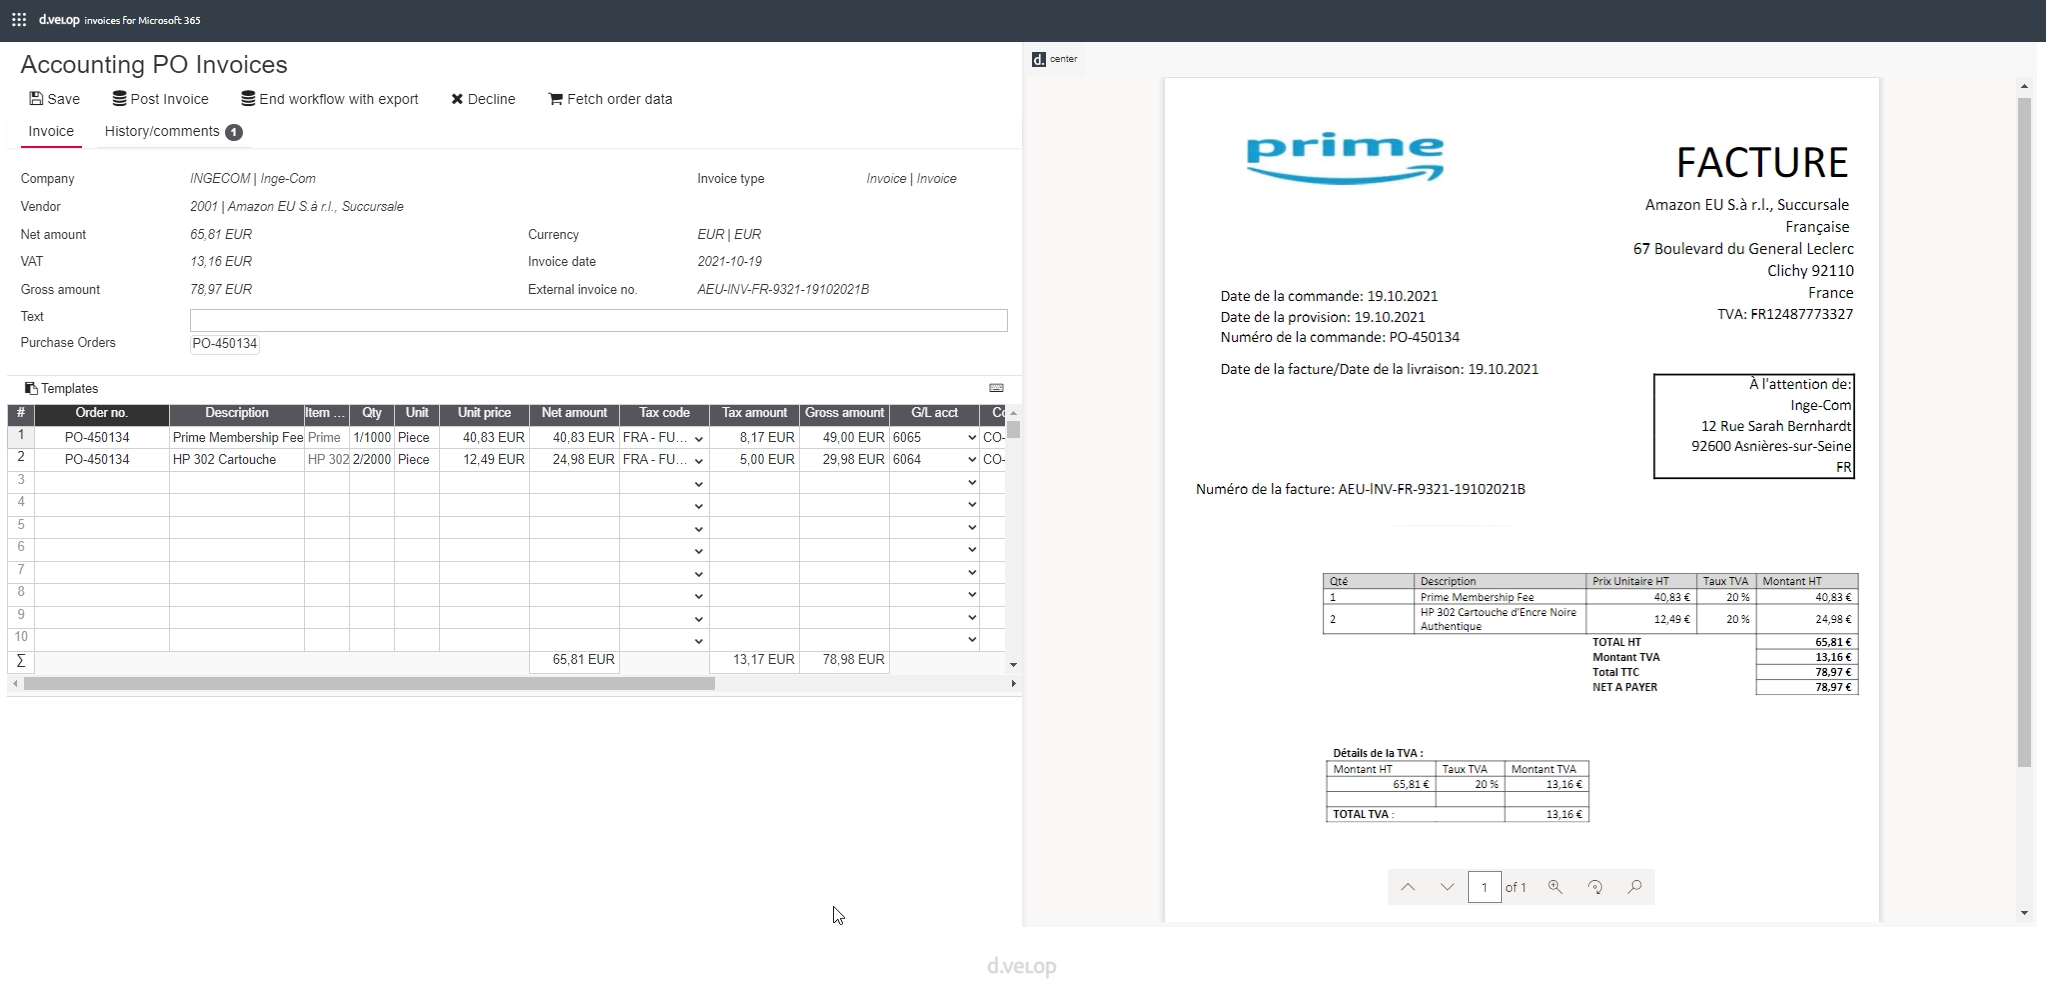
Task: Click the Post Invoice database icon
Action: pos(119,99)
